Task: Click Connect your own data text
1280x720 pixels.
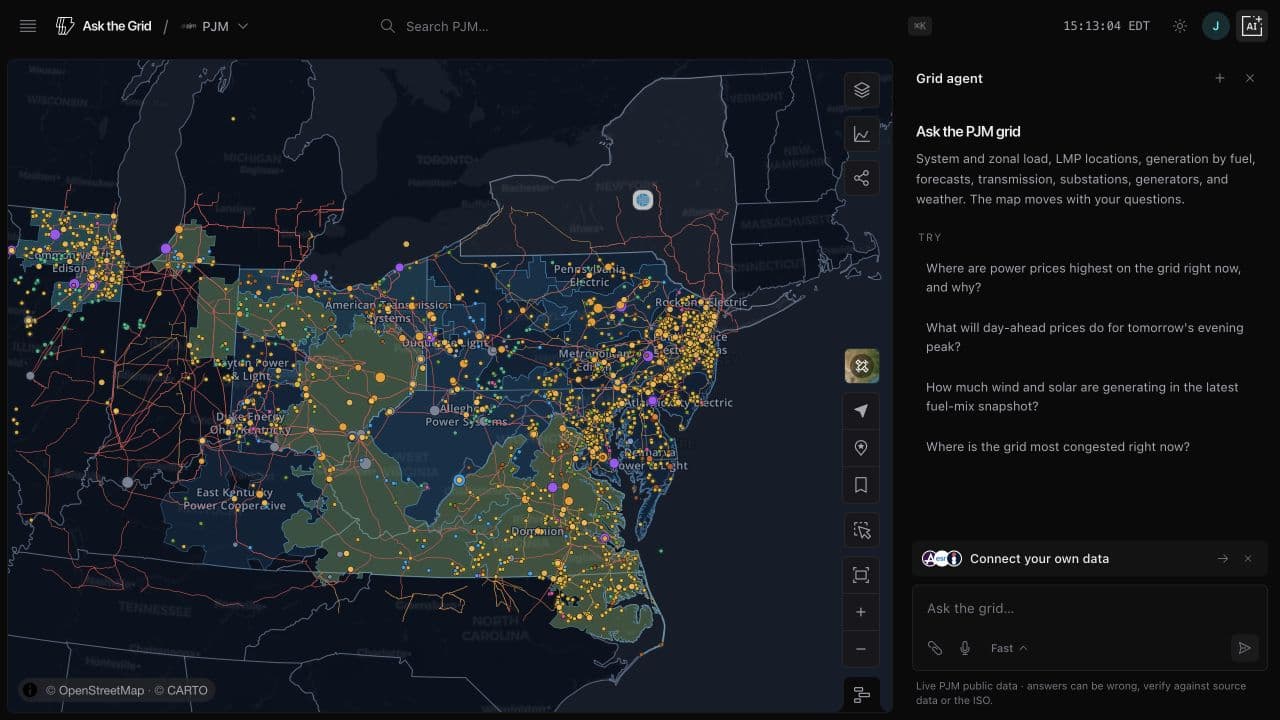Action: 1039,559
